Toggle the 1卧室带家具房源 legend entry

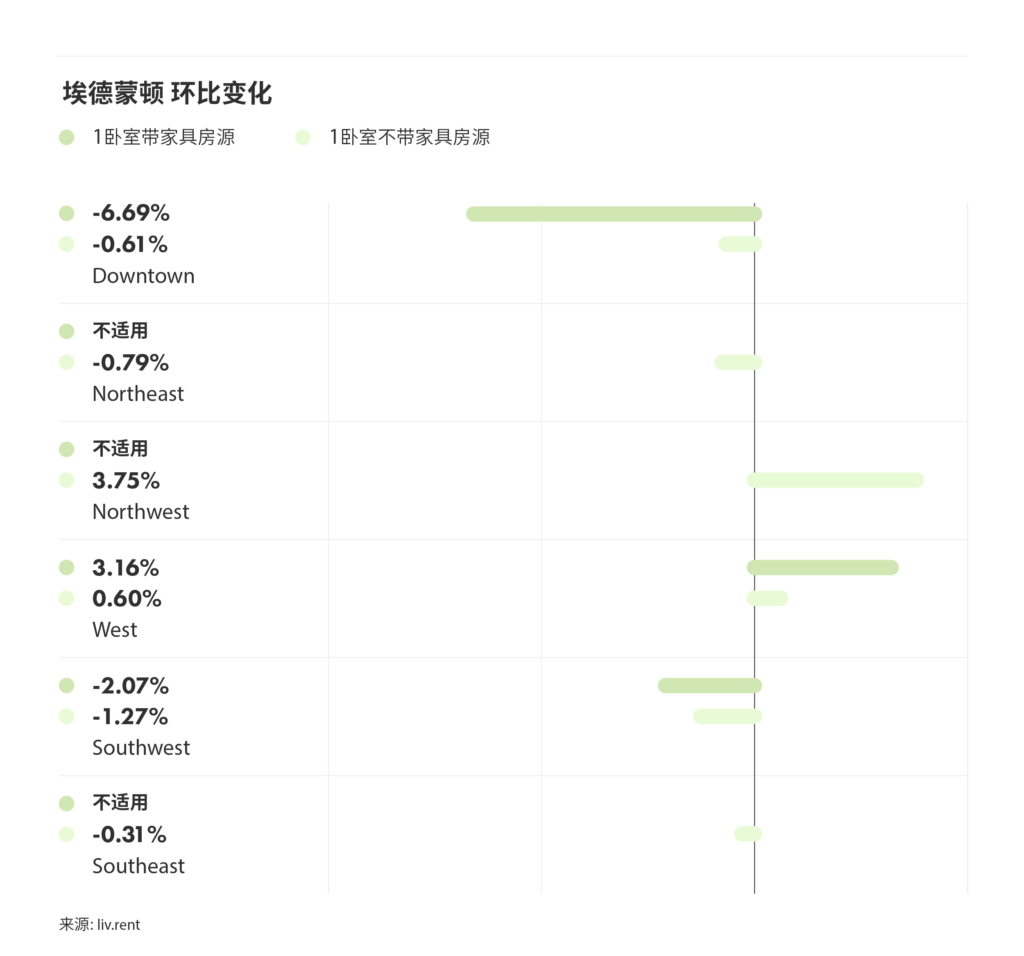149,138
